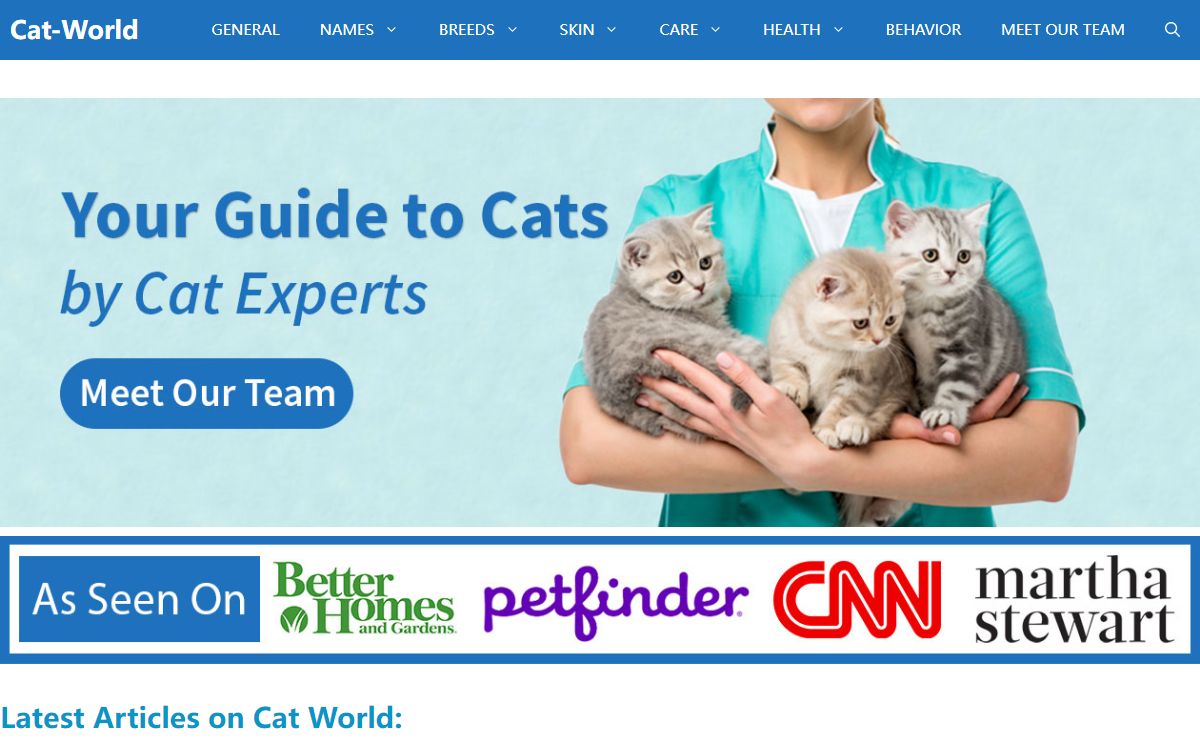This screenshot has height=740, width=1200.
Task: Select the Health menu label
Action: 792,30
